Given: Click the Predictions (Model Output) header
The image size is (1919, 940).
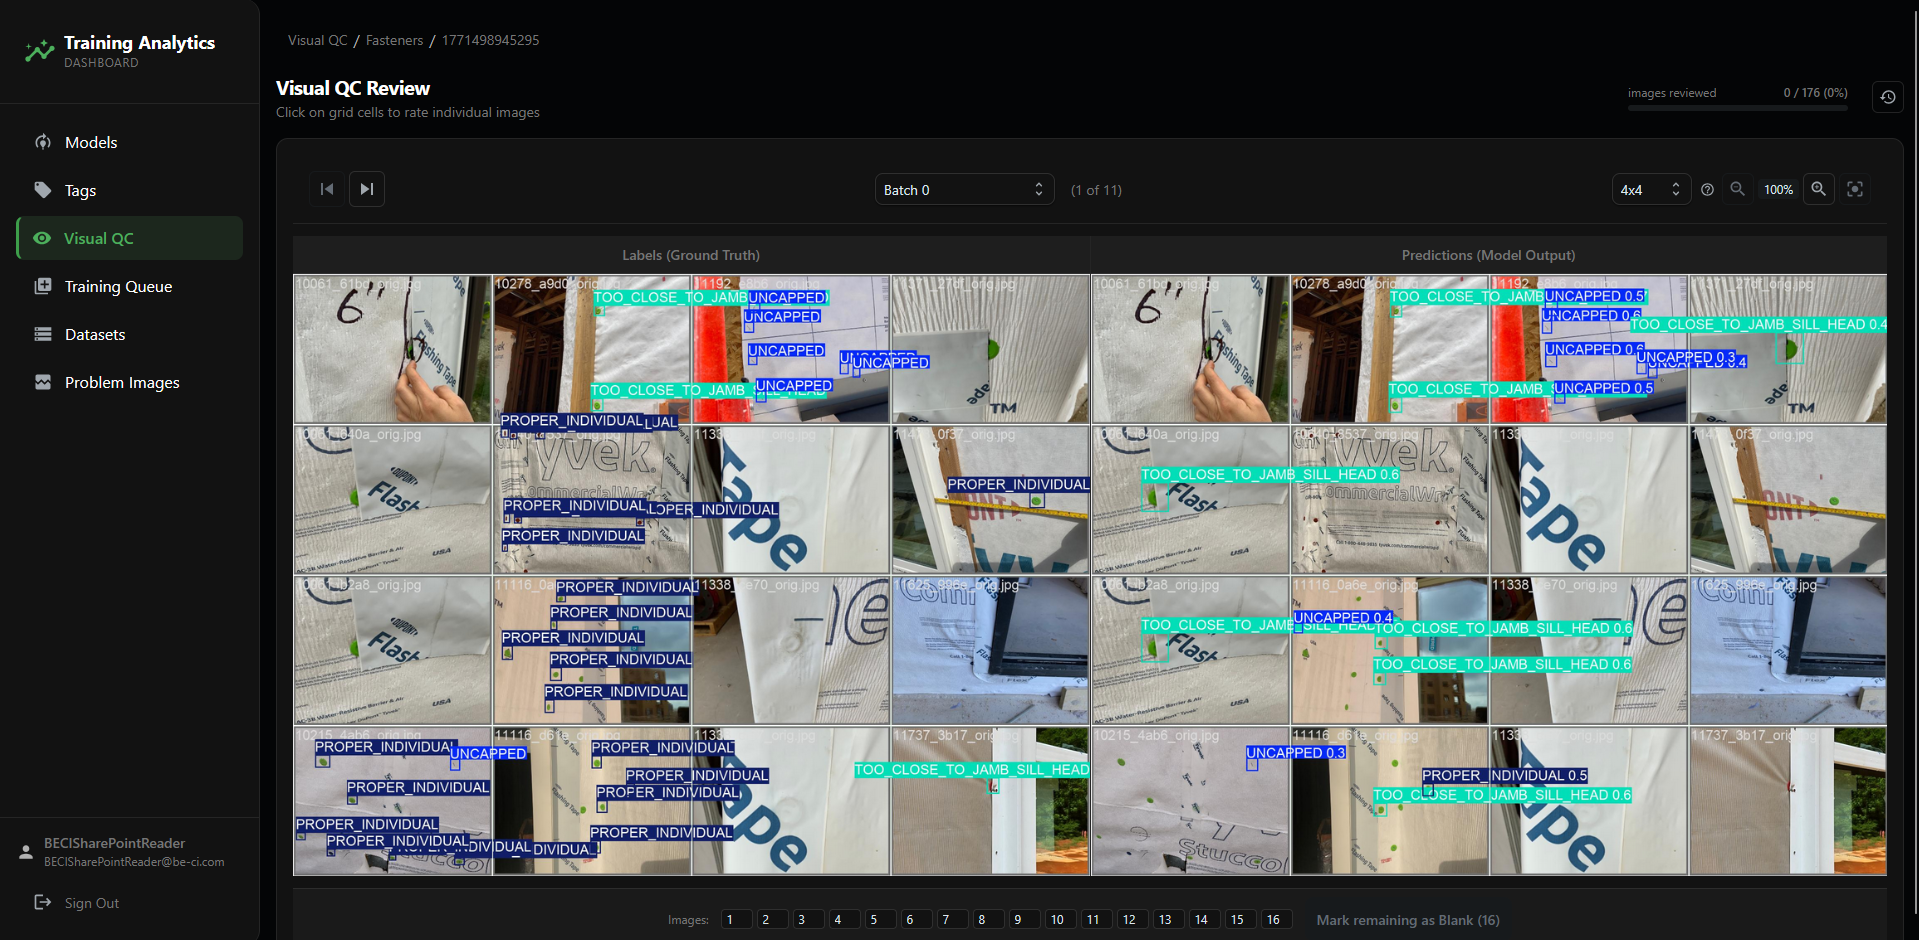Looking at the screenshot, I should 1488,255.
